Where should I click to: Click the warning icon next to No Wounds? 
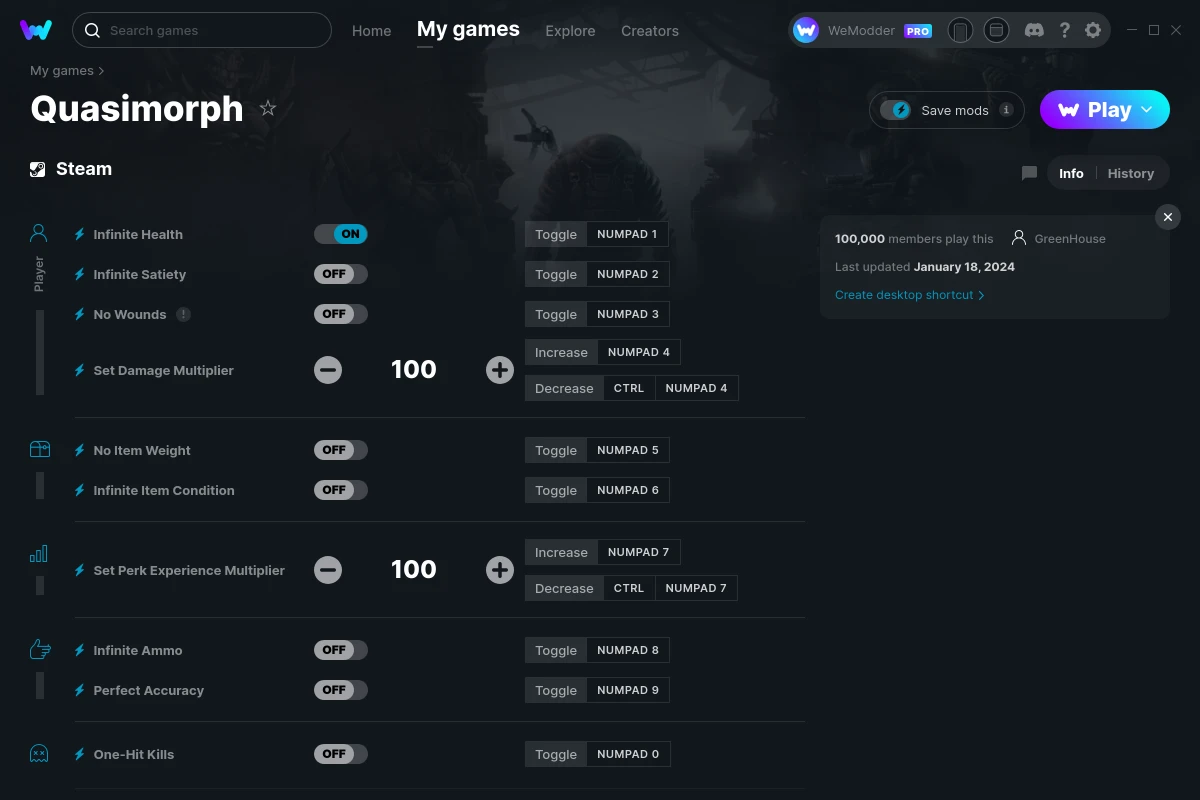[x=181, y=313]
